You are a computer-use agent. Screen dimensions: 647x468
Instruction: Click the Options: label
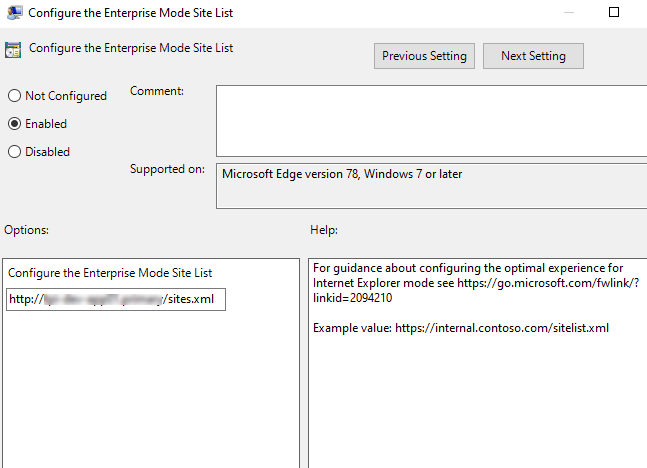tap(26, 230)
